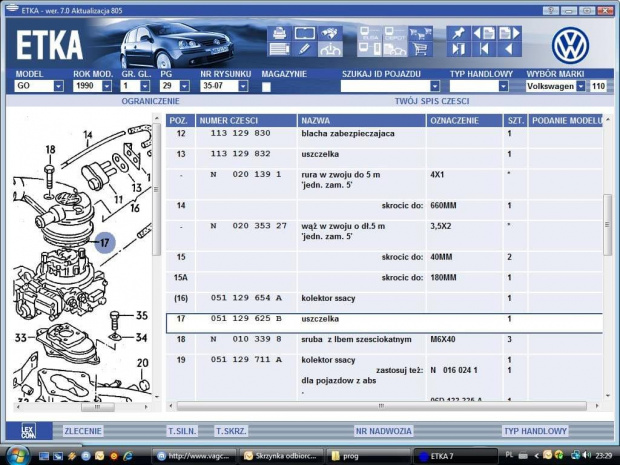Image resolution: width=620 pixels, height=465 pixels.
Task: Go to previous page document icon
Action: point(484,33)
